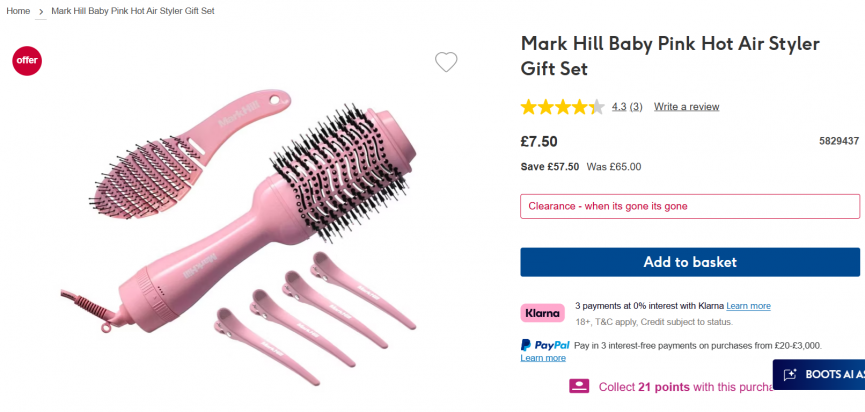Click the breadcrumb chevron separator
Viewport: 865px width, 412px height.
(x=41, y=11)
